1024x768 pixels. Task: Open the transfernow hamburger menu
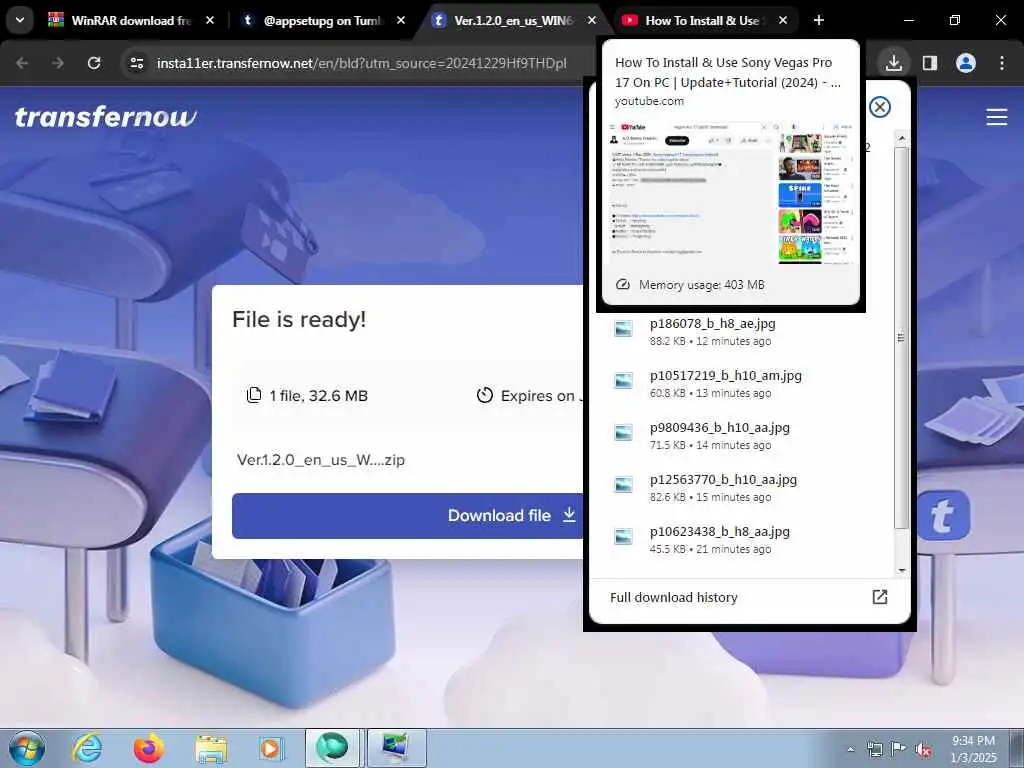click(x=997, y=117)
